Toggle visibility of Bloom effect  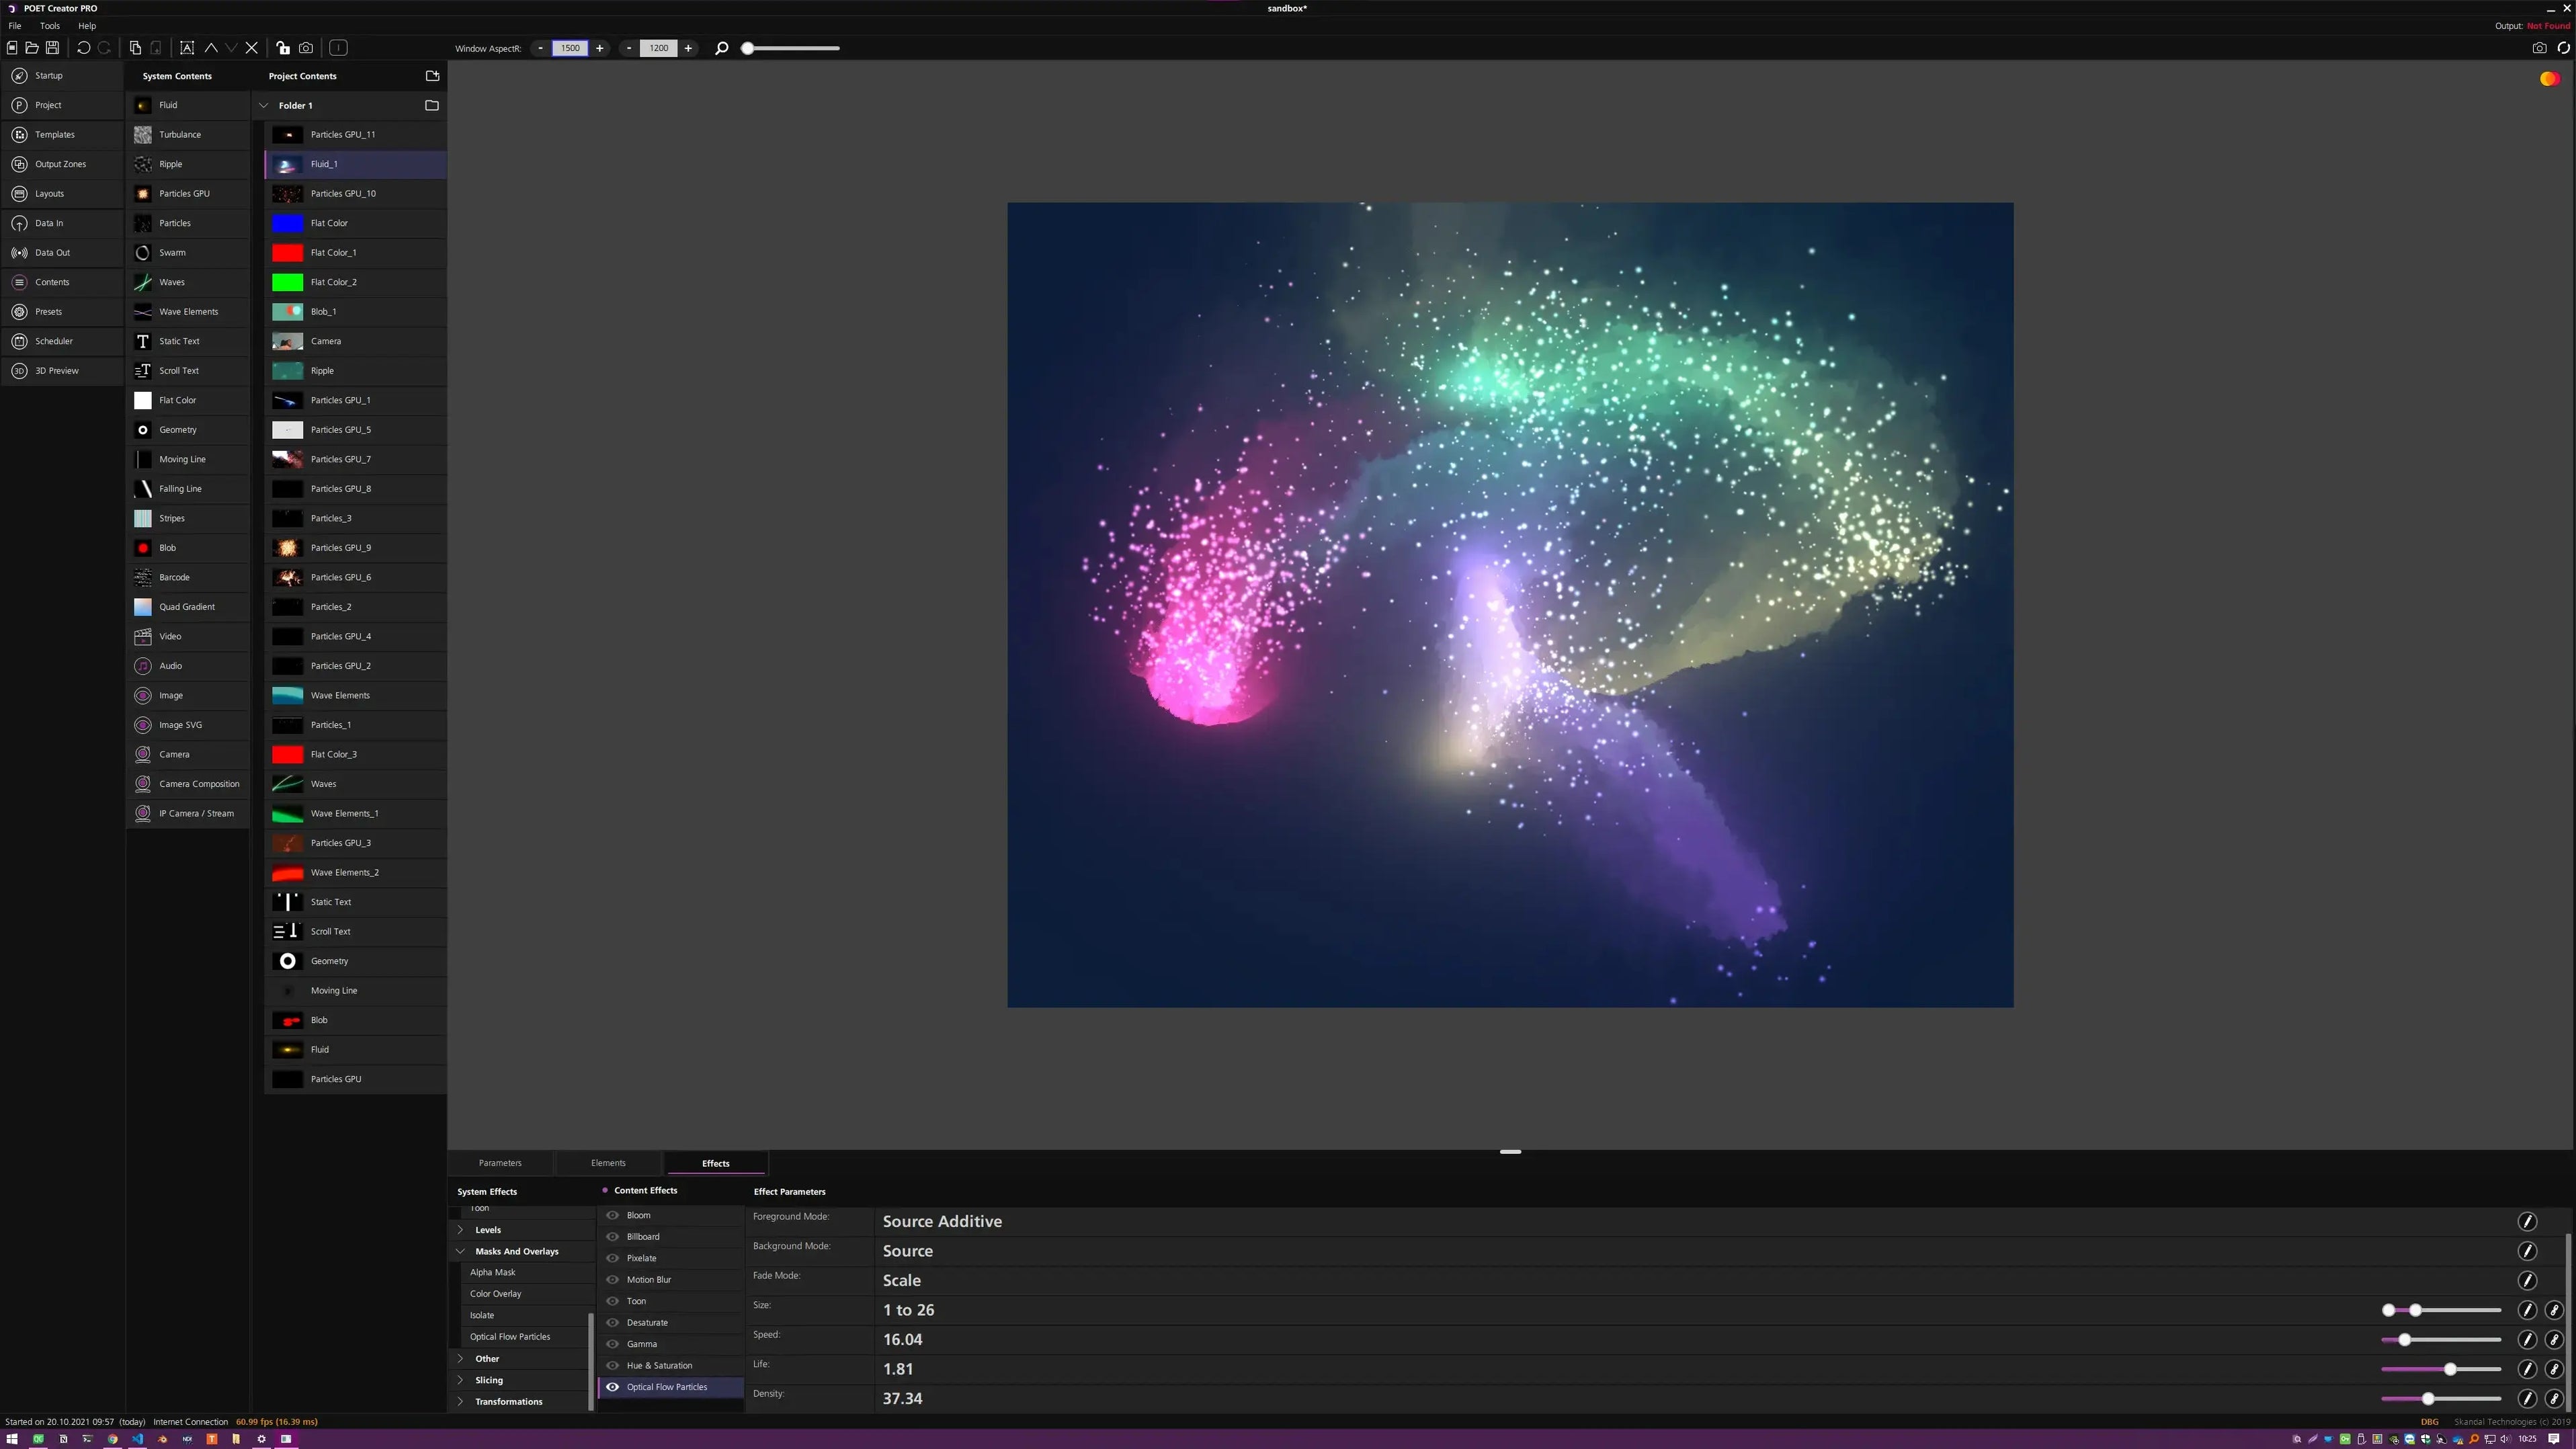(x=613, y=1215)
